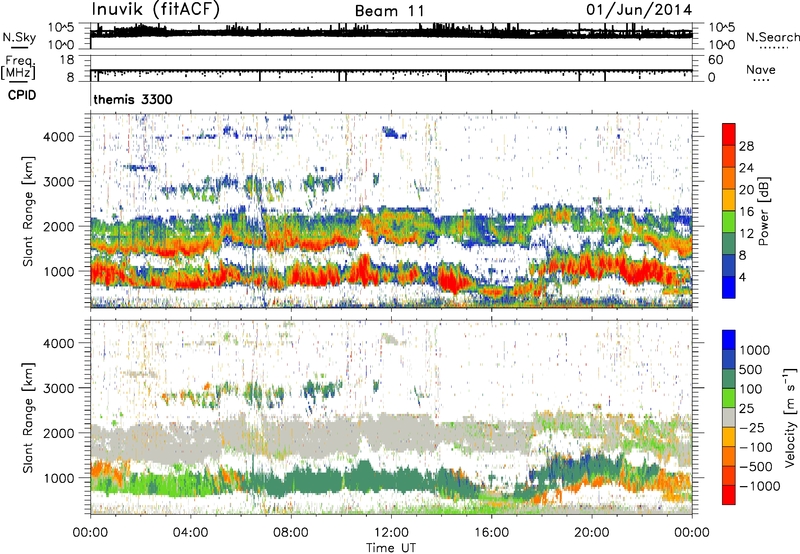Click the right-side '10^5' N.Search tick
The width and height of the screenshot is (800, 554).
(721, 28)
